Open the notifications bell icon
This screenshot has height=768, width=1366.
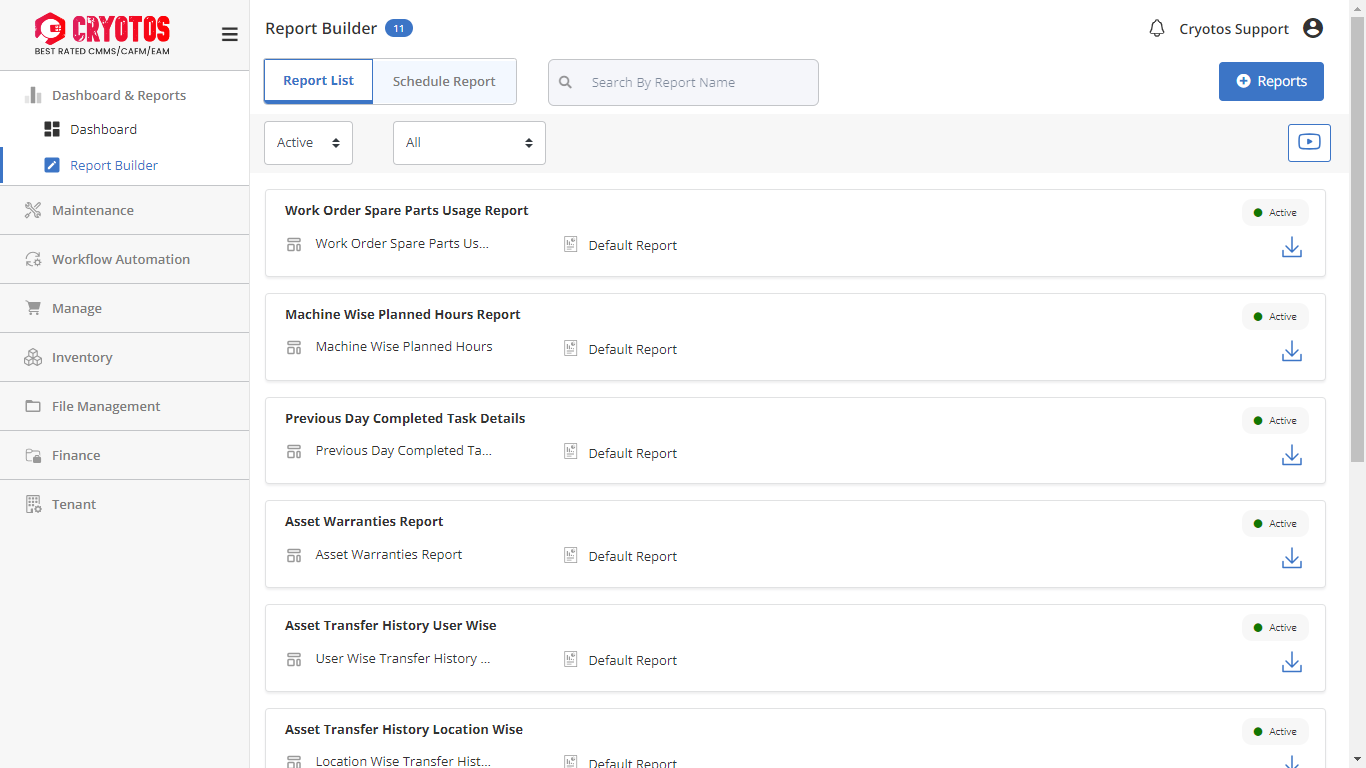pos(1157,29)
